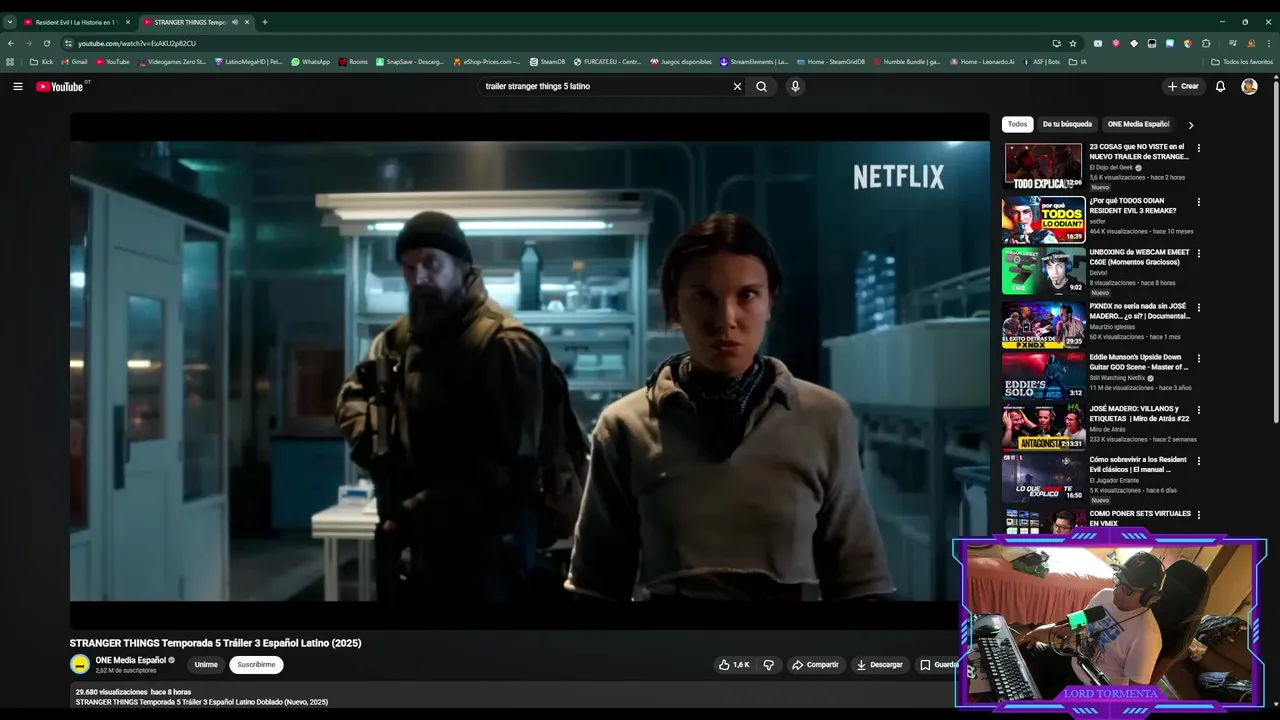This screenshot has width=1280, height=720.
Task: Clear the search box with the X
Action: pyautogui.click(x=738, y=86)
